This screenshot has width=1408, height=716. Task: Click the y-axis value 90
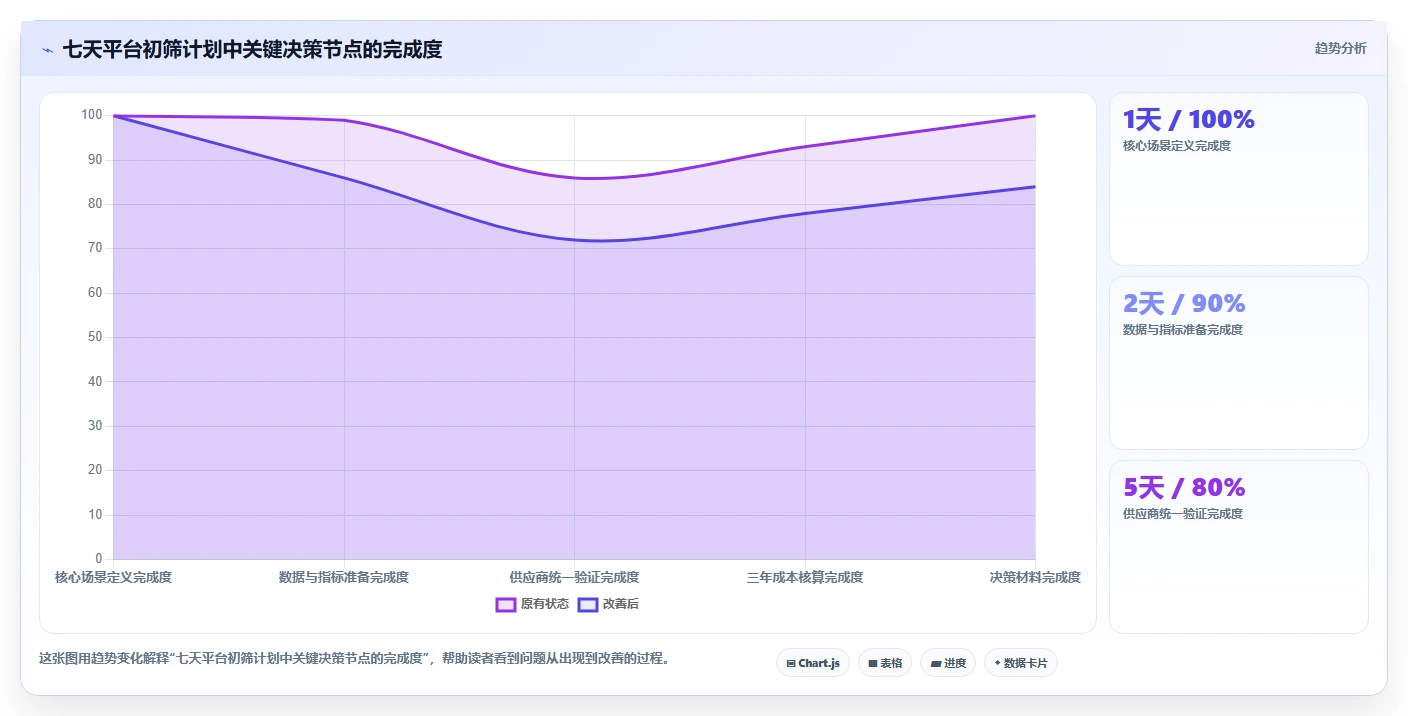click(95, 160)
